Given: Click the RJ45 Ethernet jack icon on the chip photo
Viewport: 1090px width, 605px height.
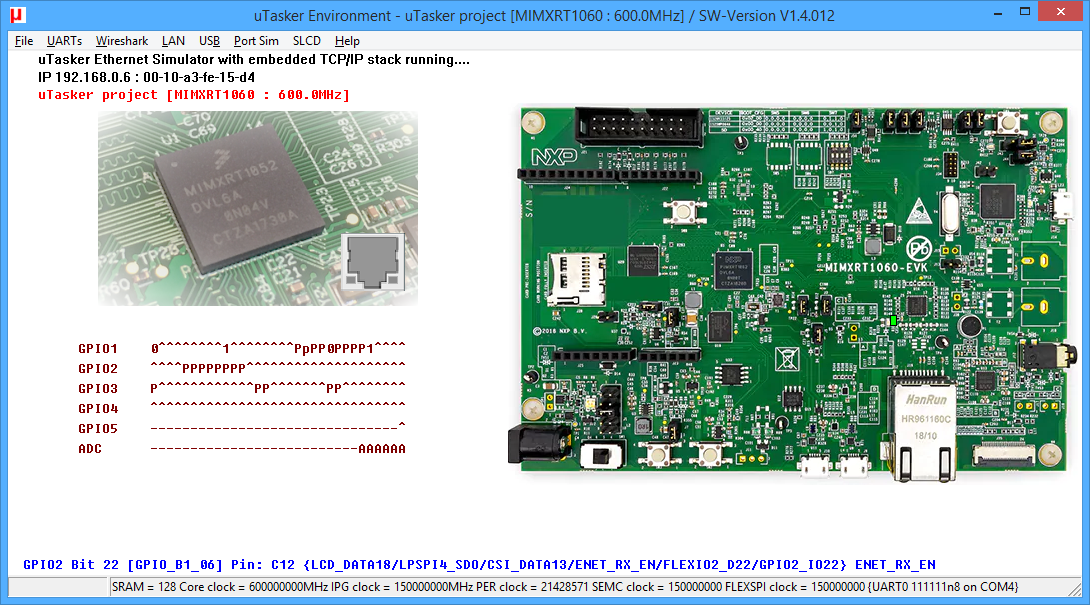Looking at the screenshot, I should (x=373, y=261).
